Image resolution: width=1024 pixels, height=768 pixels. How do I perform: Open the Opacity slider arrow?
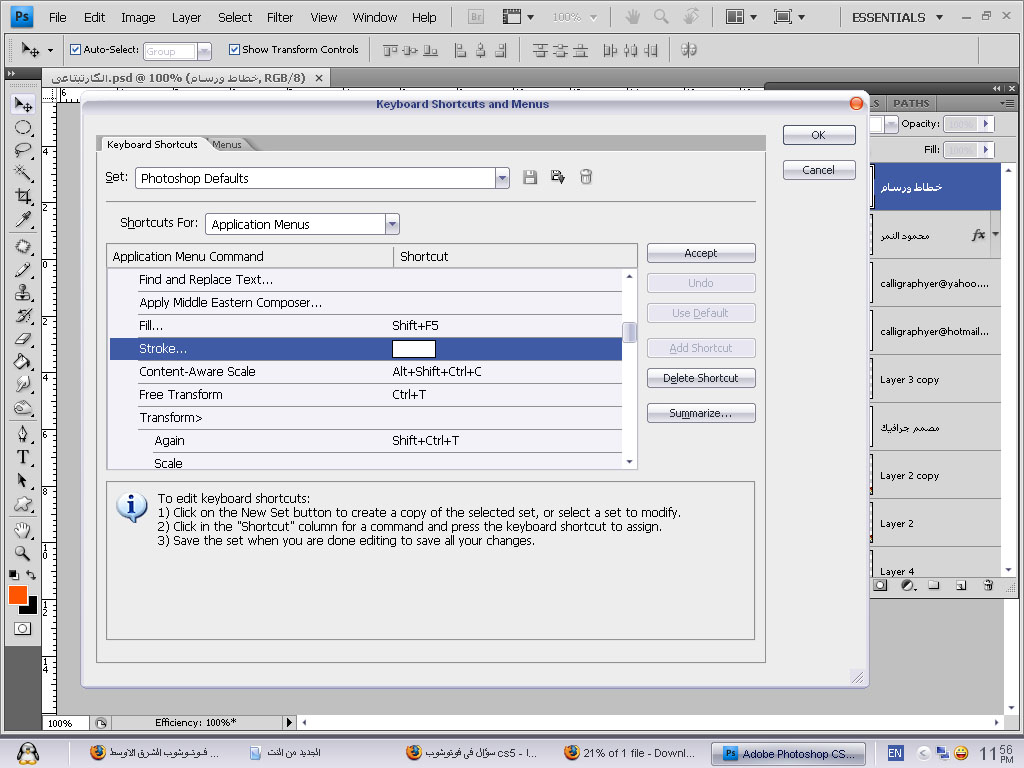tap(986, 123)
